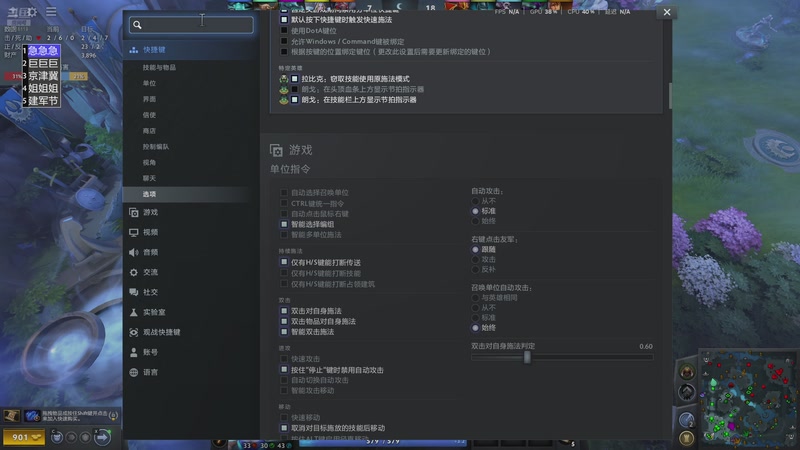
Task: Toggle 智能双击施法 checkbox
Action: point(284,332)
